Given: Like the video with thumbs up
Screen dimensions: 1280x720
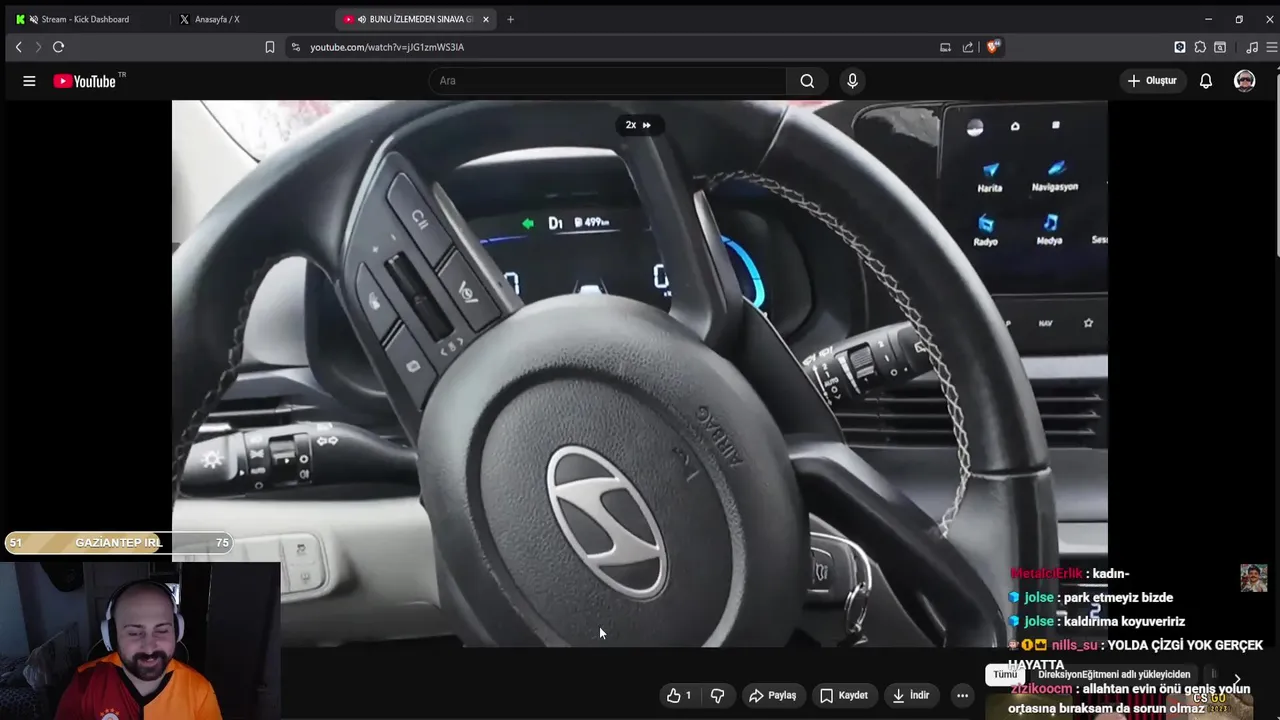Looking at the screenshot, I should tap(678, 695).
